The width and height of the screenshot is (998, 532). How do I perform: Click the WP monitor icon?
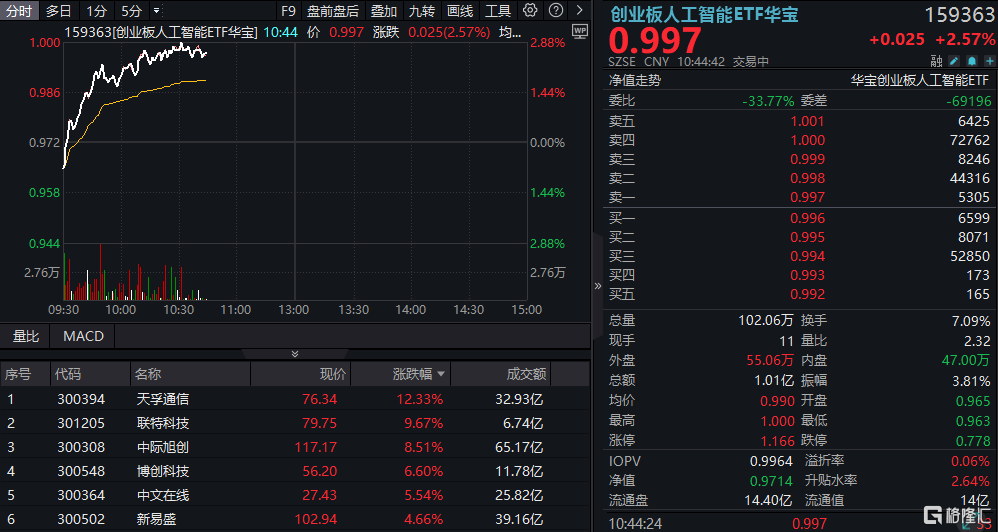point(580,31)
